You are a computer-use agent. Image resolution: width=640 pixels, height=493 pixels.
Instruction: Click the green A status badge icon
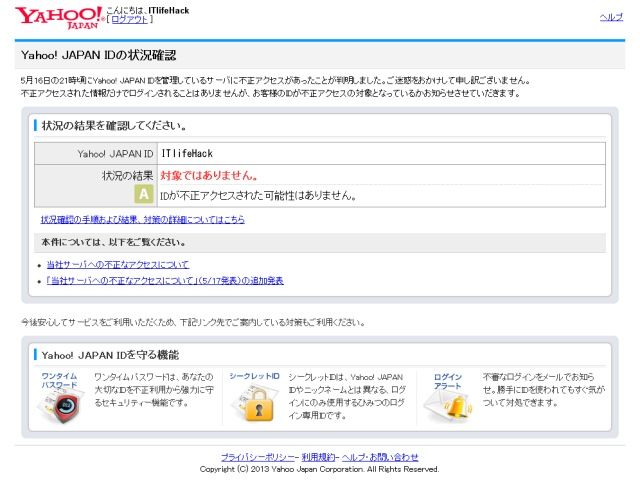point(144,194)
